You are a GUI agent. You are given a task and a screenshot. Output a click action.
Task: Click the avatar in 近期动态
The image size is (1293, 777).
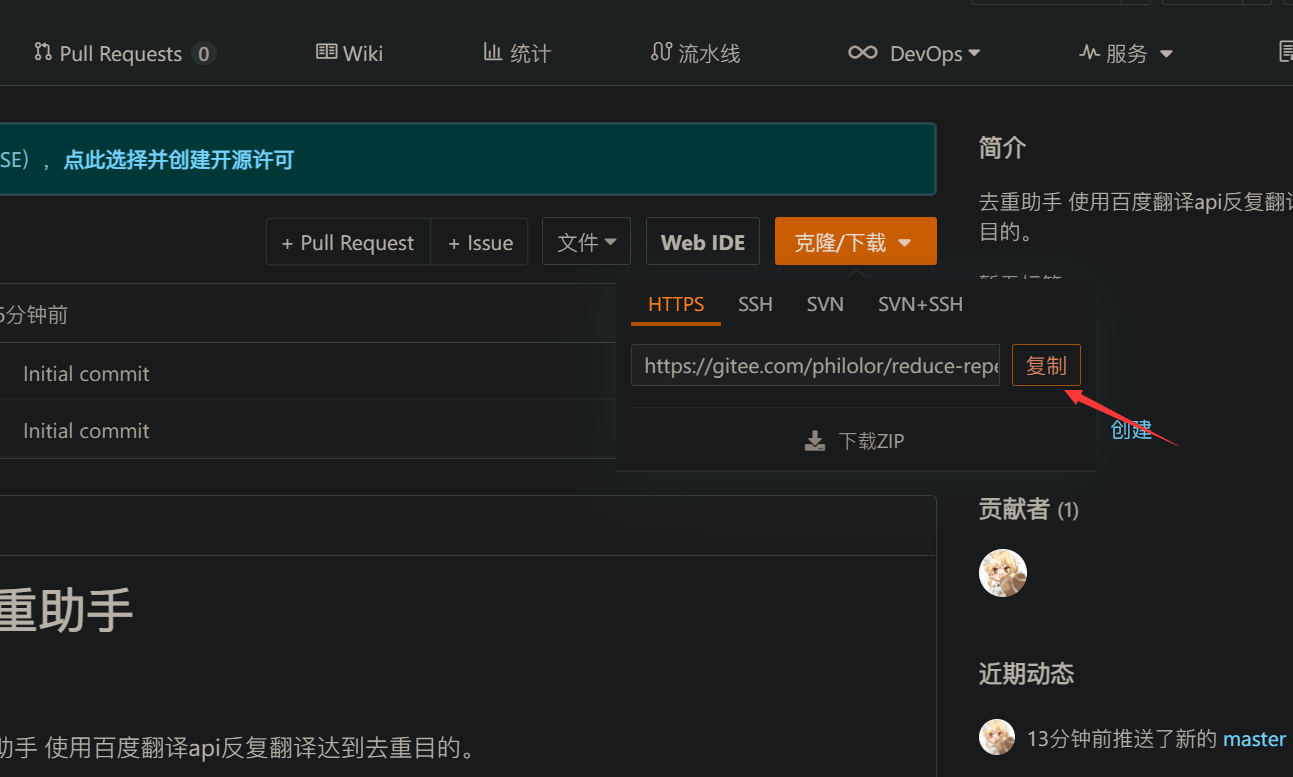996,737
